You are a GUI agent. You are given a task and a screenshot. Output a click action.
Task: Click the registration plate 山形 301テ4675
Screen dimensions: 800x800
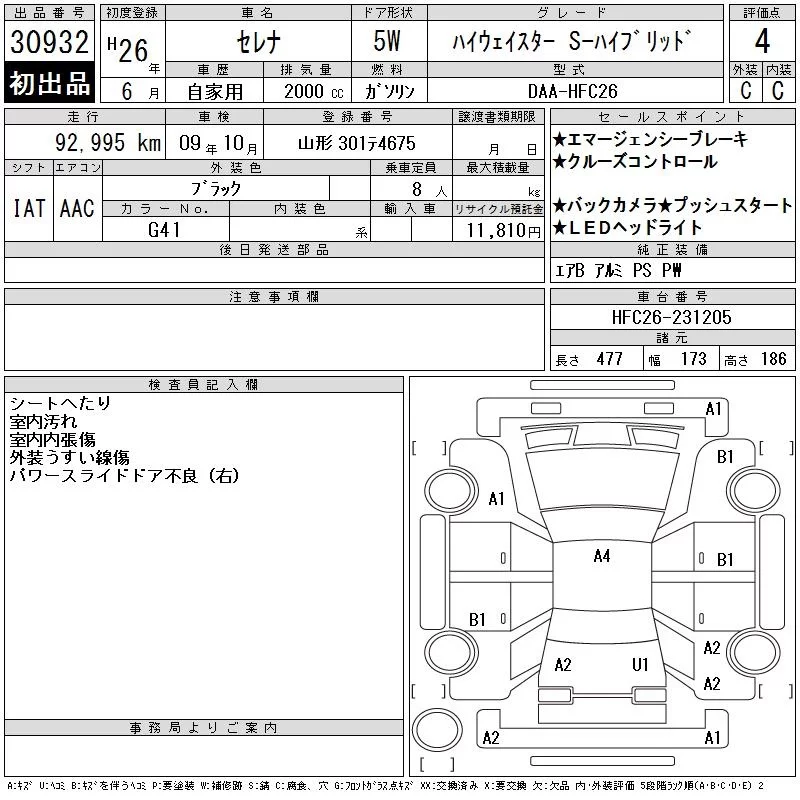[x=357, y=143]
